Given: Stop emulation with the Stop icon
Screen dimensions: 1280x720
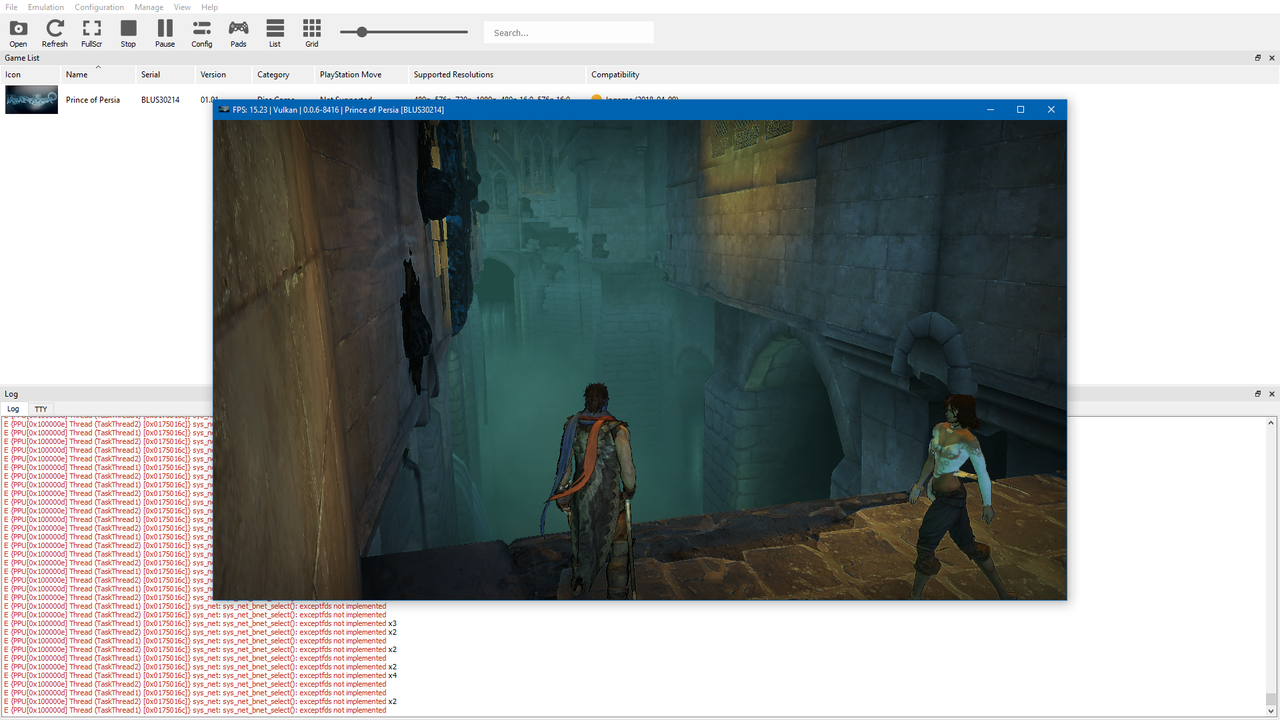Looking at the screenshot, I should point(128,33).
